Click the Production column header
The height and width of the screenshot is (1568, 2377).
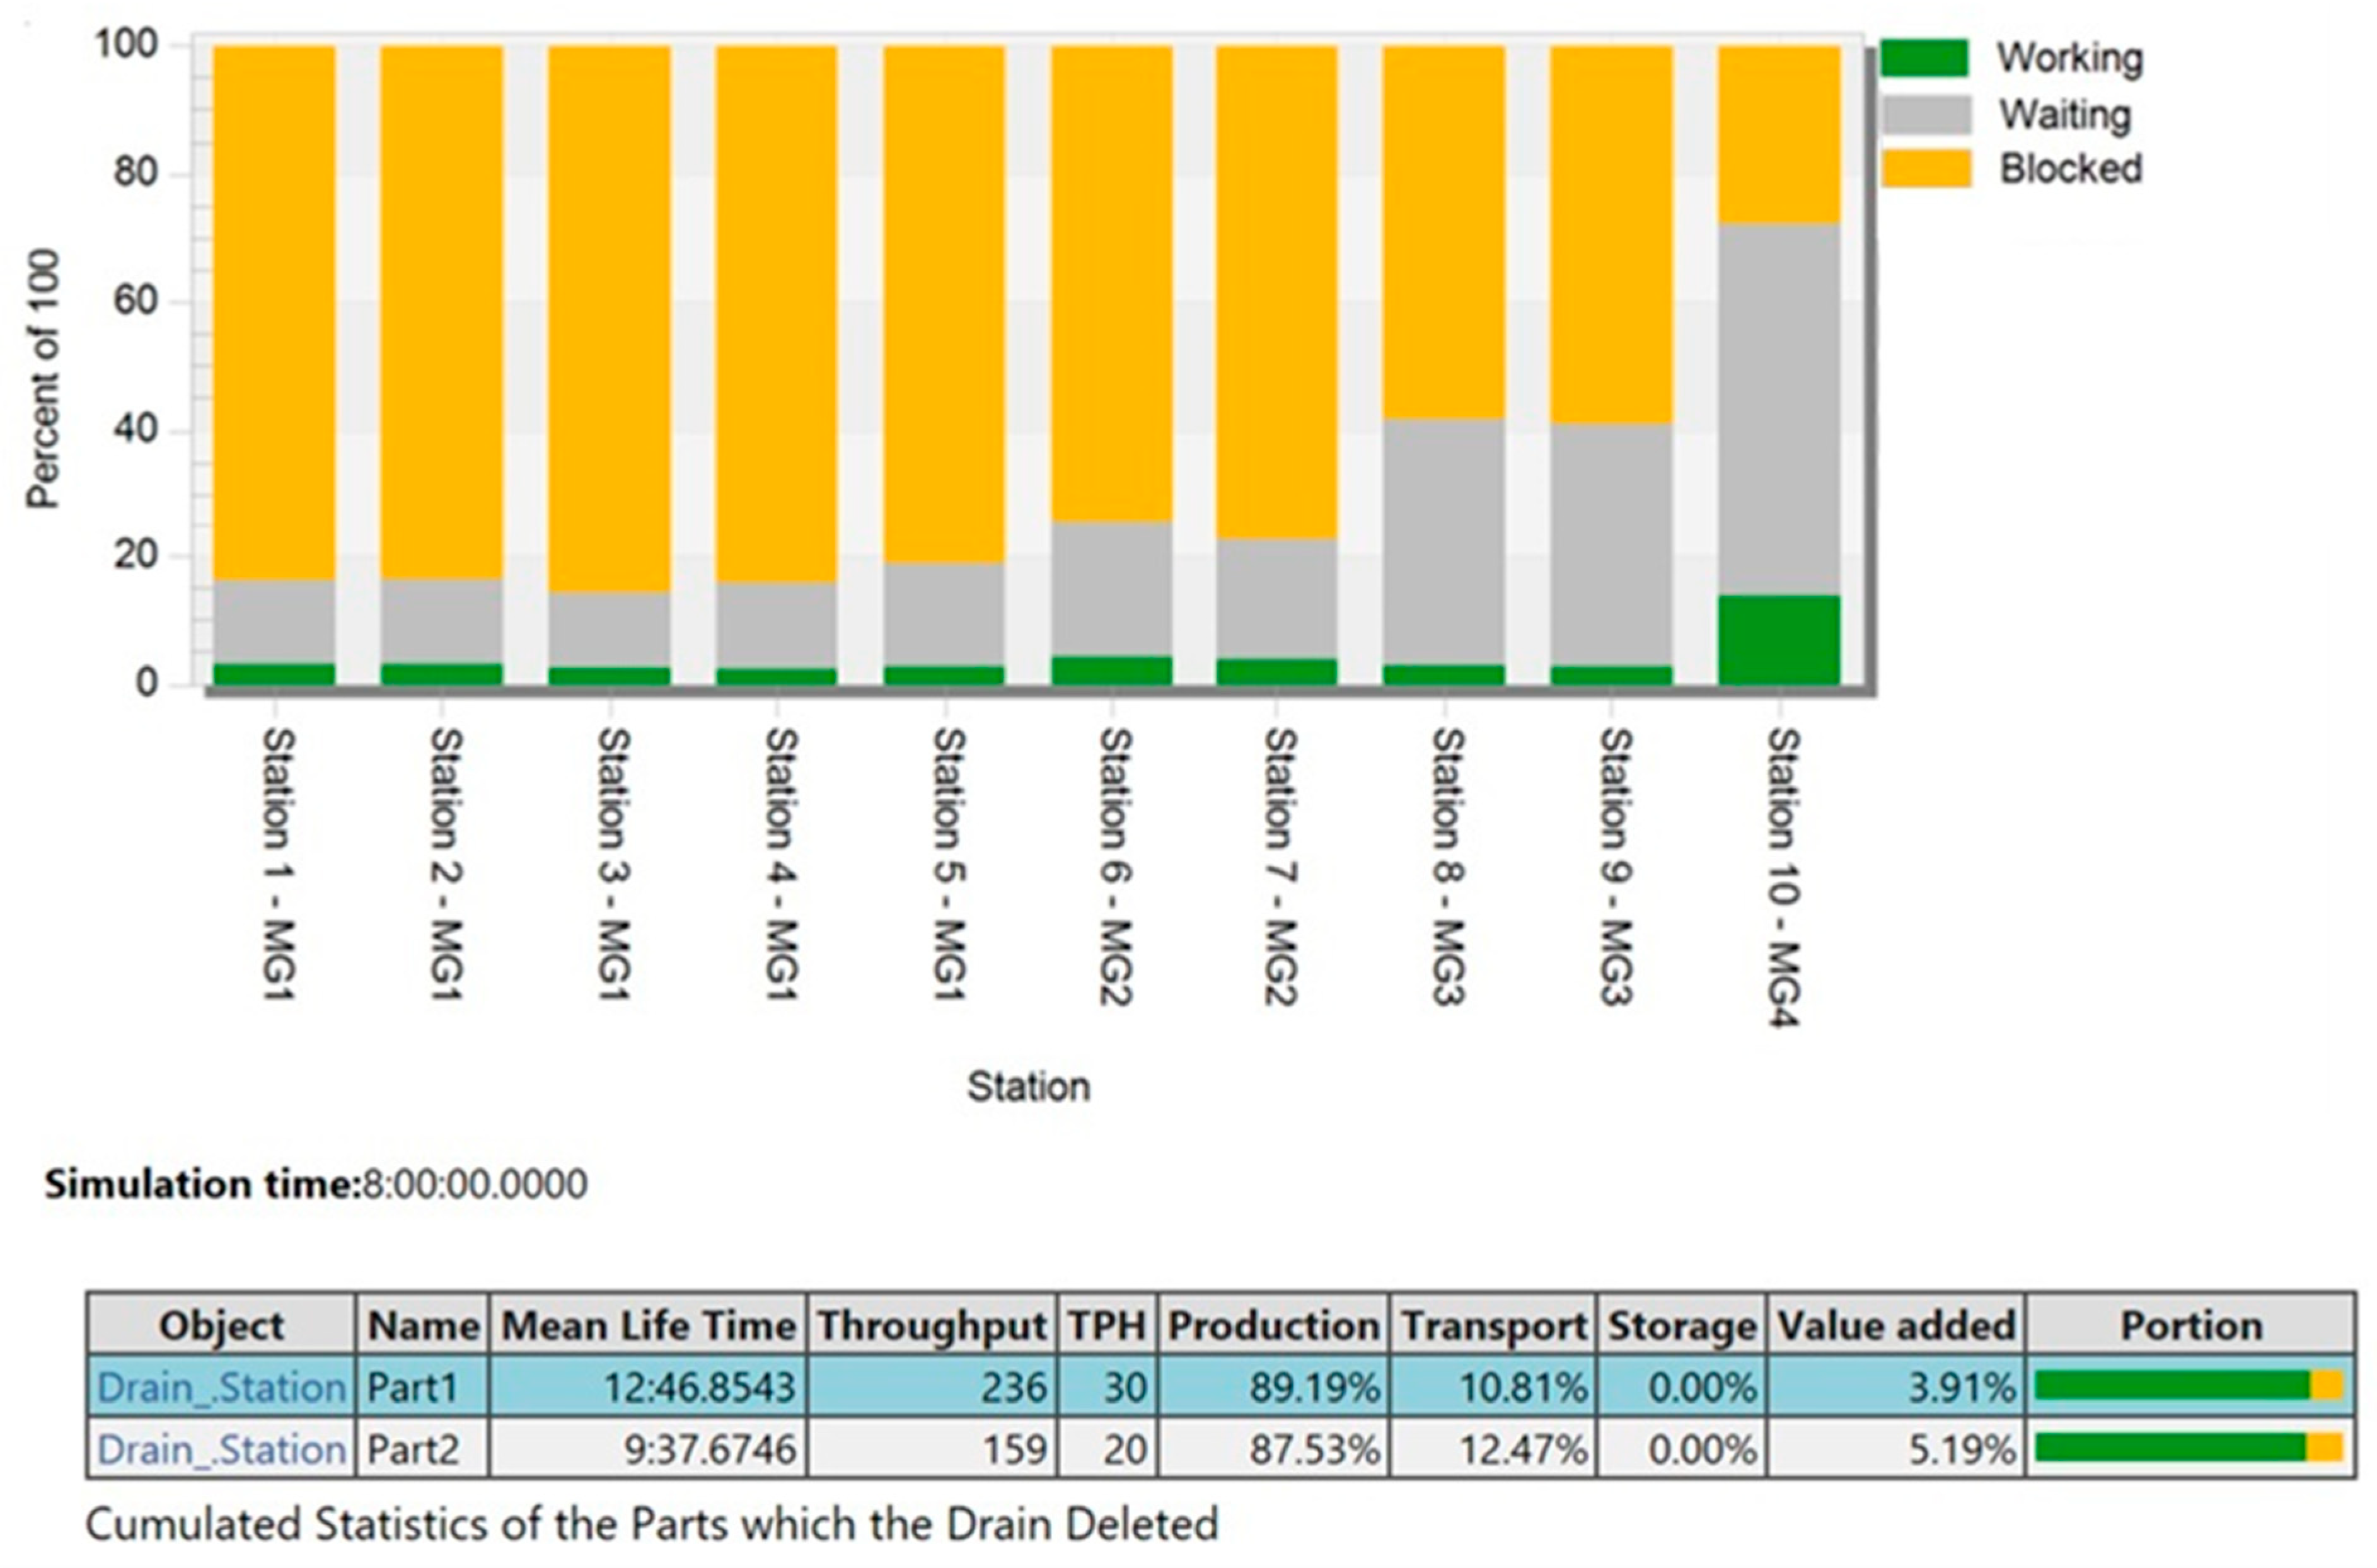point(1273,1326)
